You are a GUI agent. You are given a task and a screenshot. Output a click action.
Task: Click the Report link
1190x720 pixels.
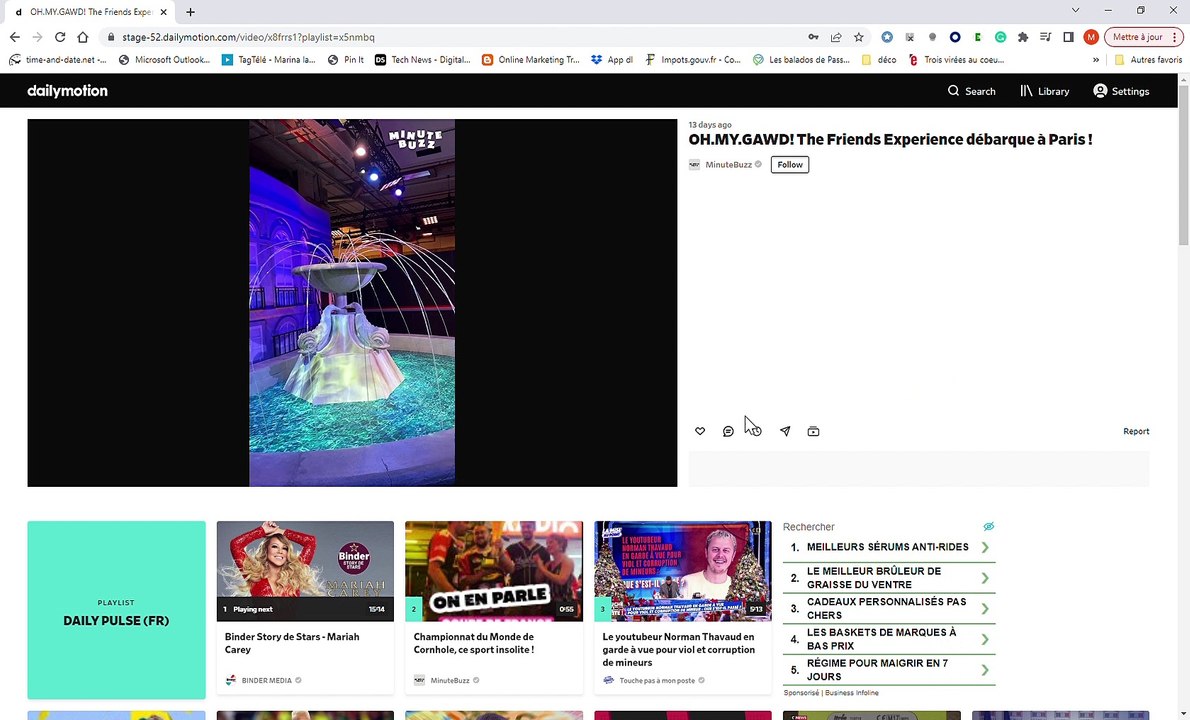[x=1136, y=431]
